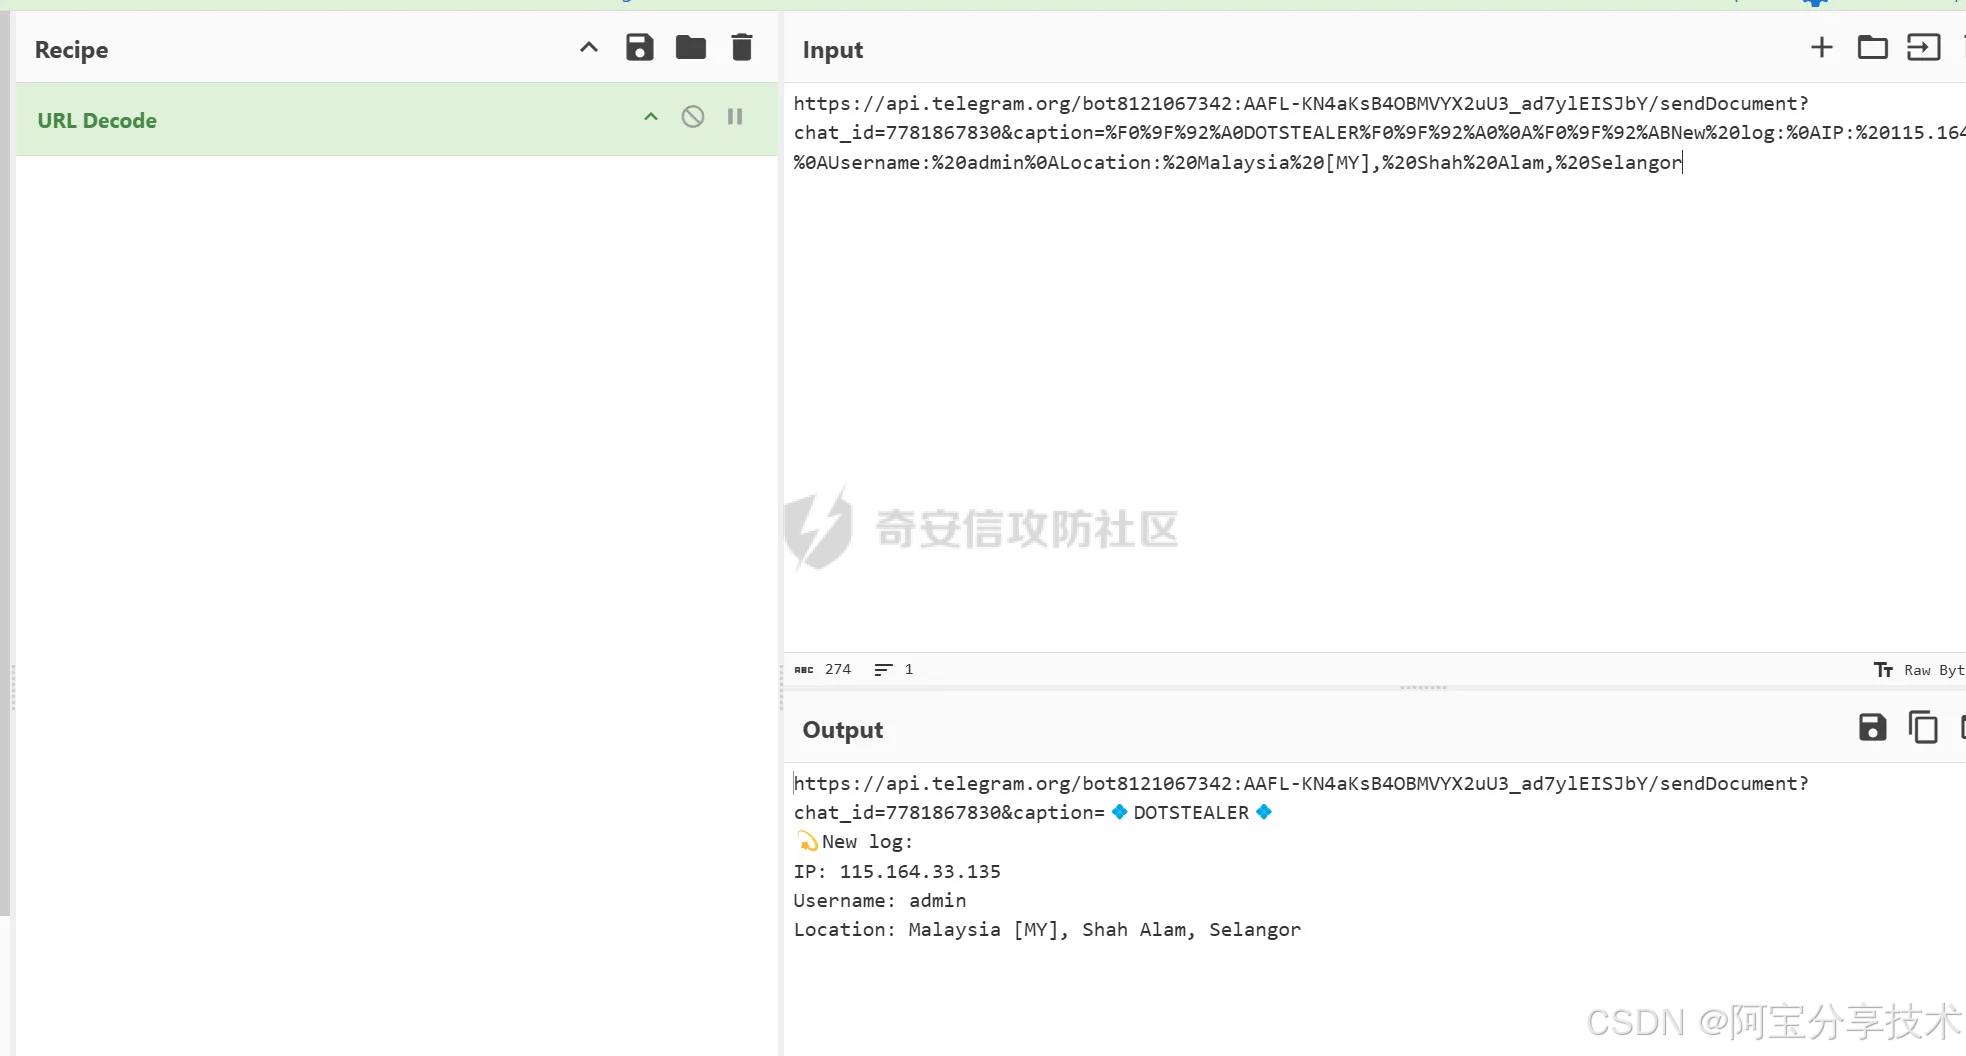Open a file as input
This screenshot has width=1966, height=1056.
[1923, 48]
